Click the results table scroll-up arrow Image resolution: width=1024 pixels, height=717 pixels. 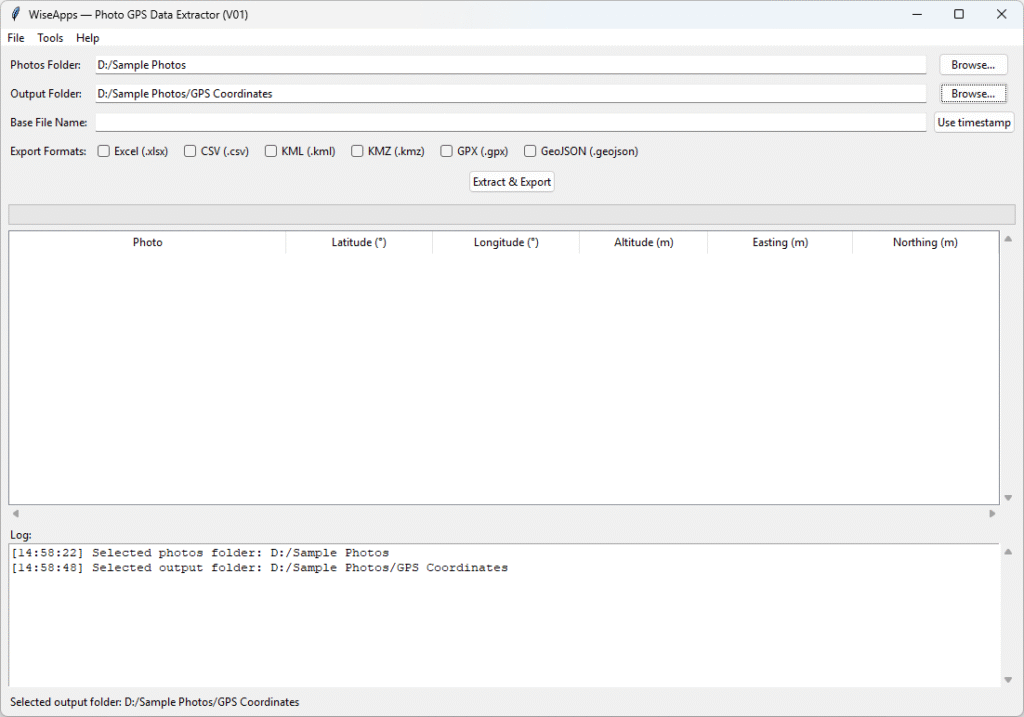[x=1007, y=239]
